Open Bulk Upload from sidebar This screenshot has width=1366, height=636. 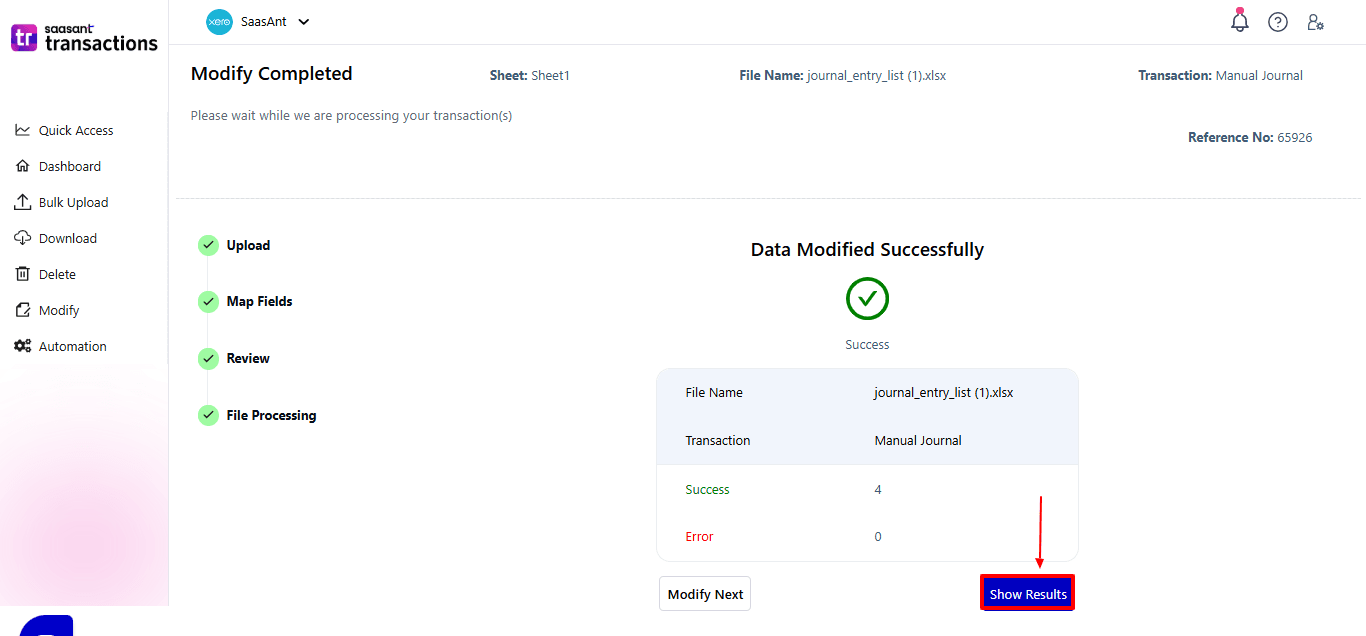pos(73,202)
